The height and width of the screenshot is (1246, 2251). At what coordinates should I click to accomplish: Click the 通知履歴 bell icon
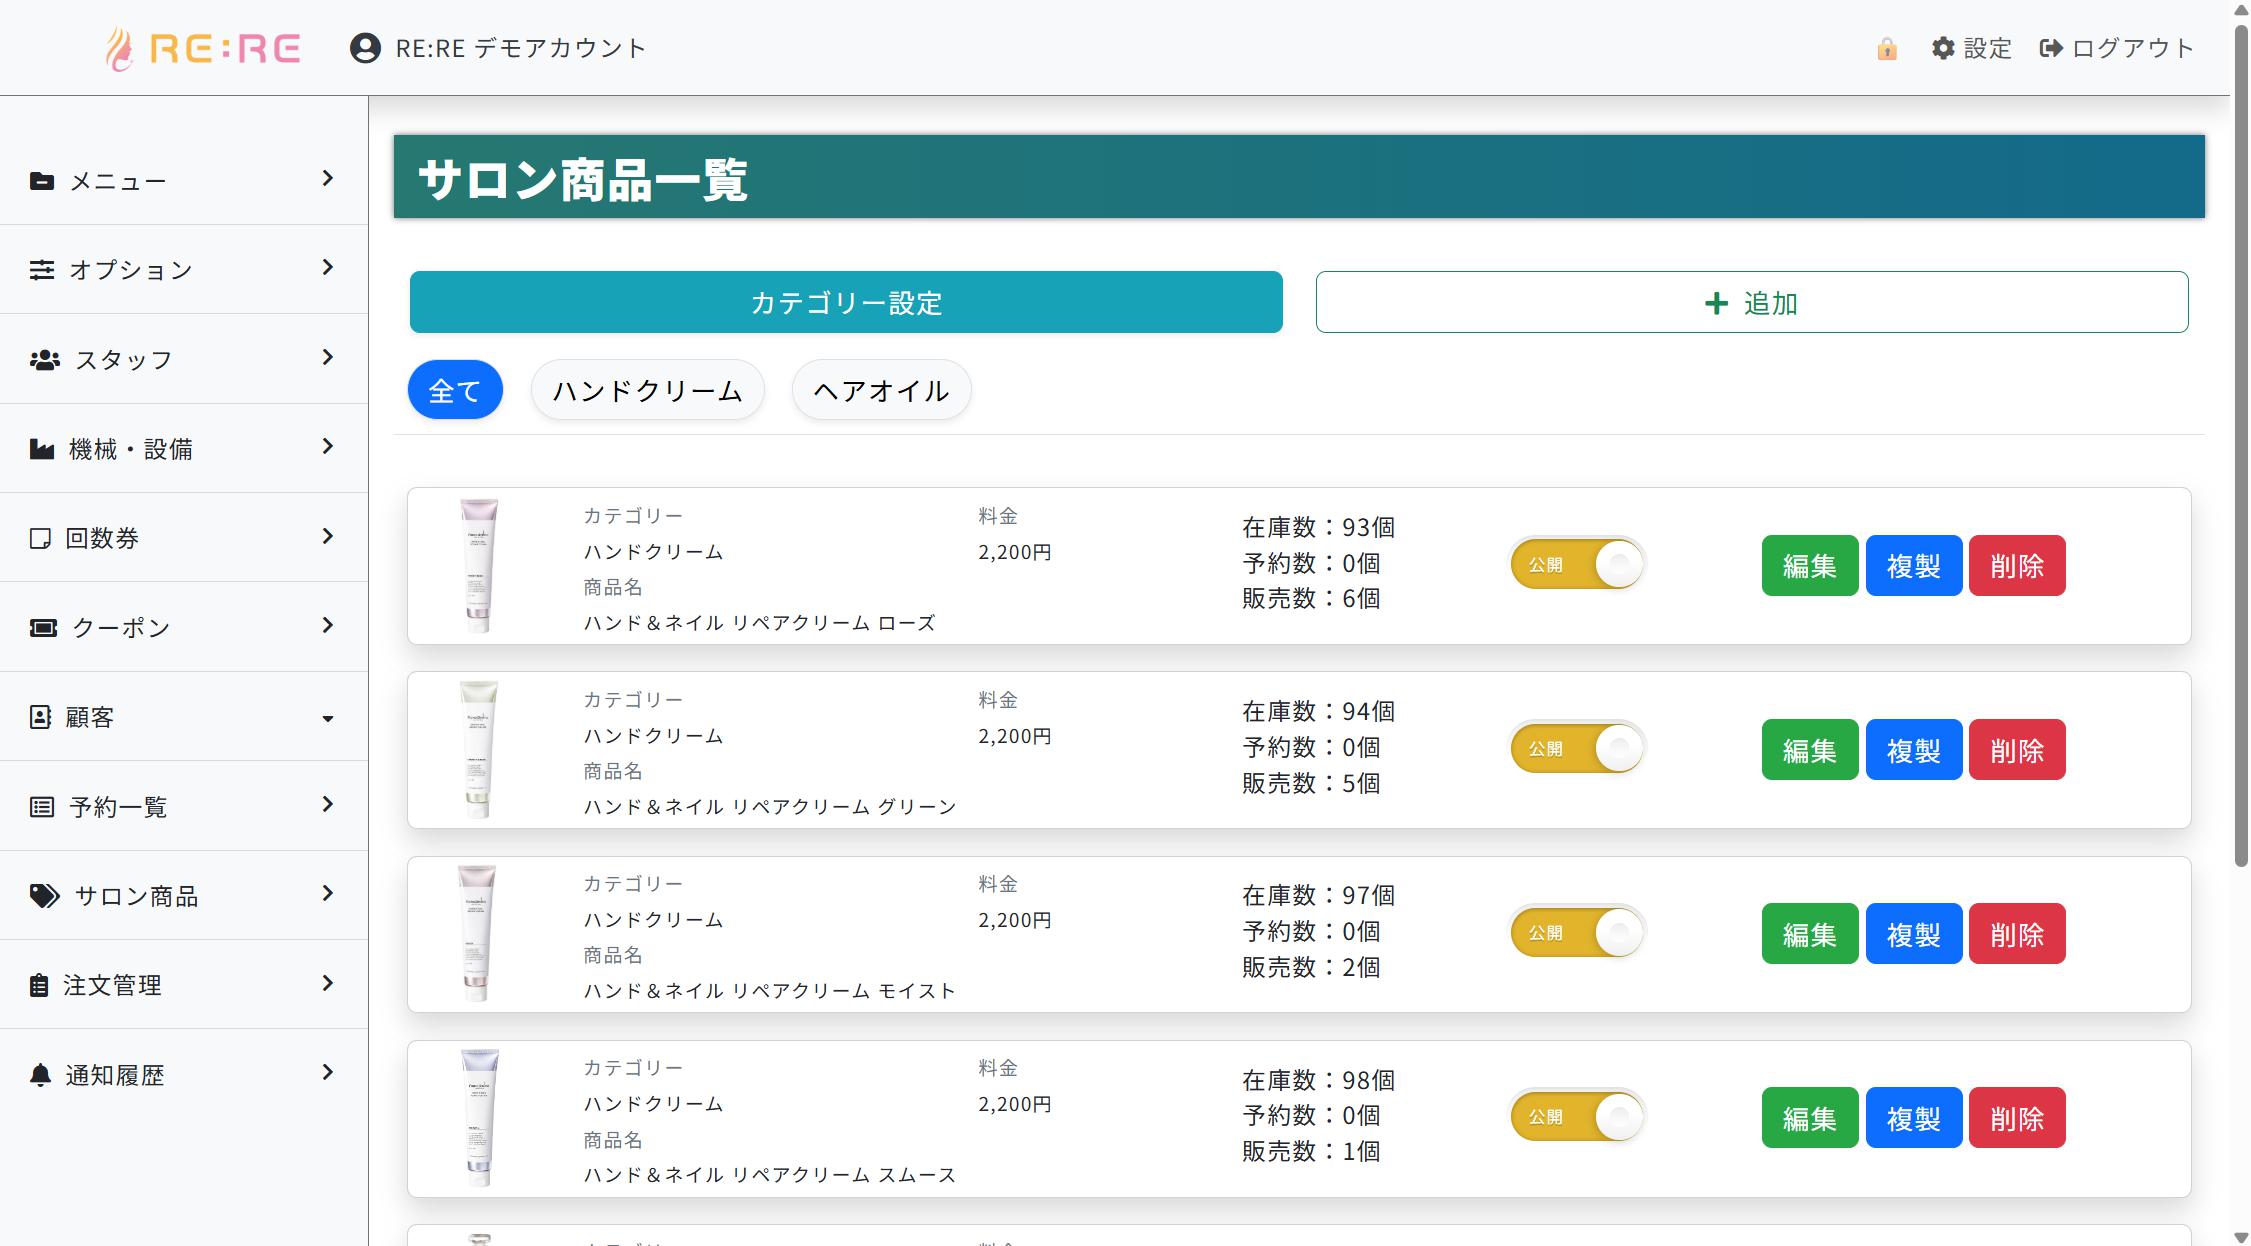click(x=41, y=1074)
